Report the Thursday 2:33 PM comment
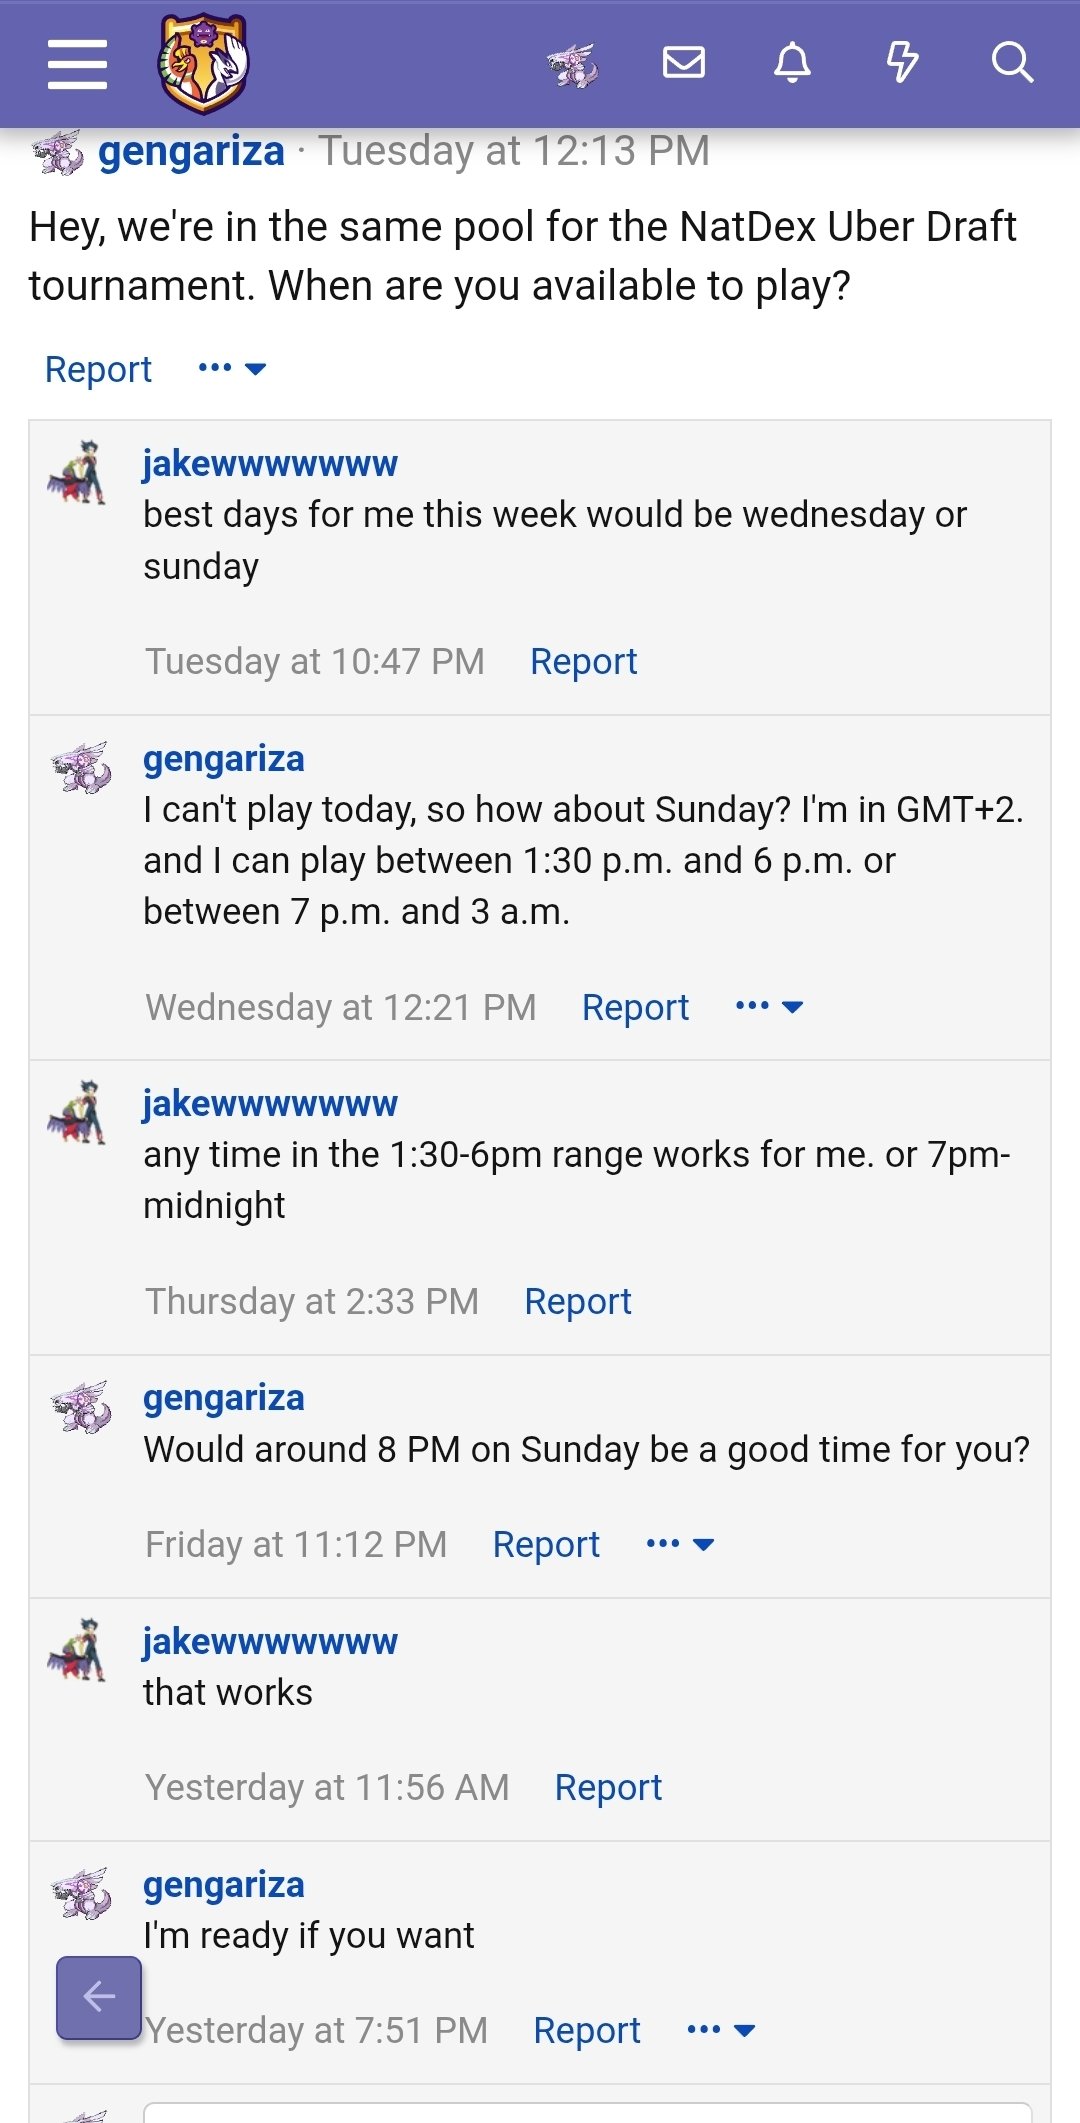 (578, 1301)
